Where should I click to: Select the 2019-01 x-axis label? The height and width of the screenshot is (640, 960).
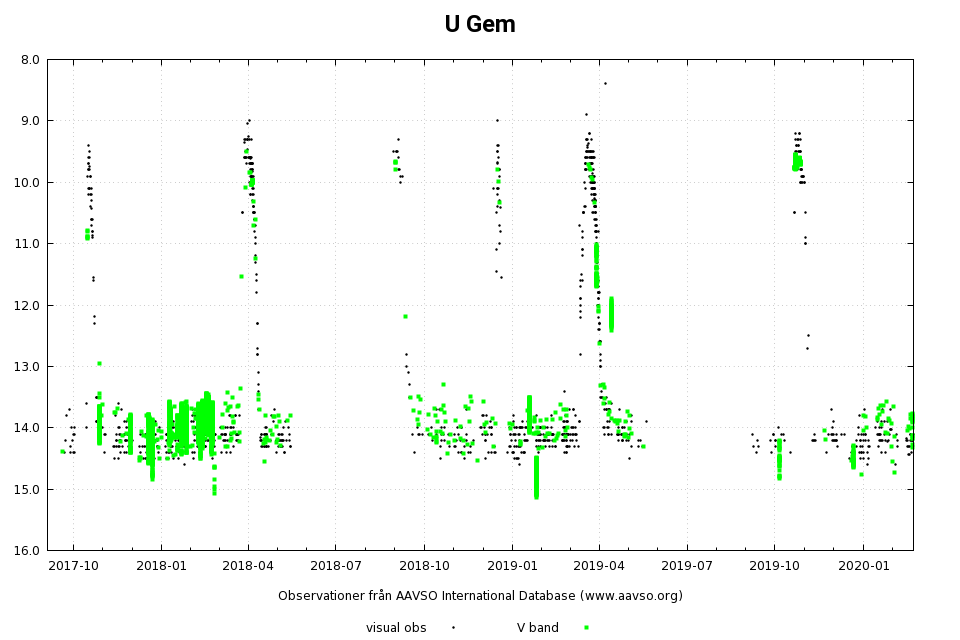[x=512, y=566]
